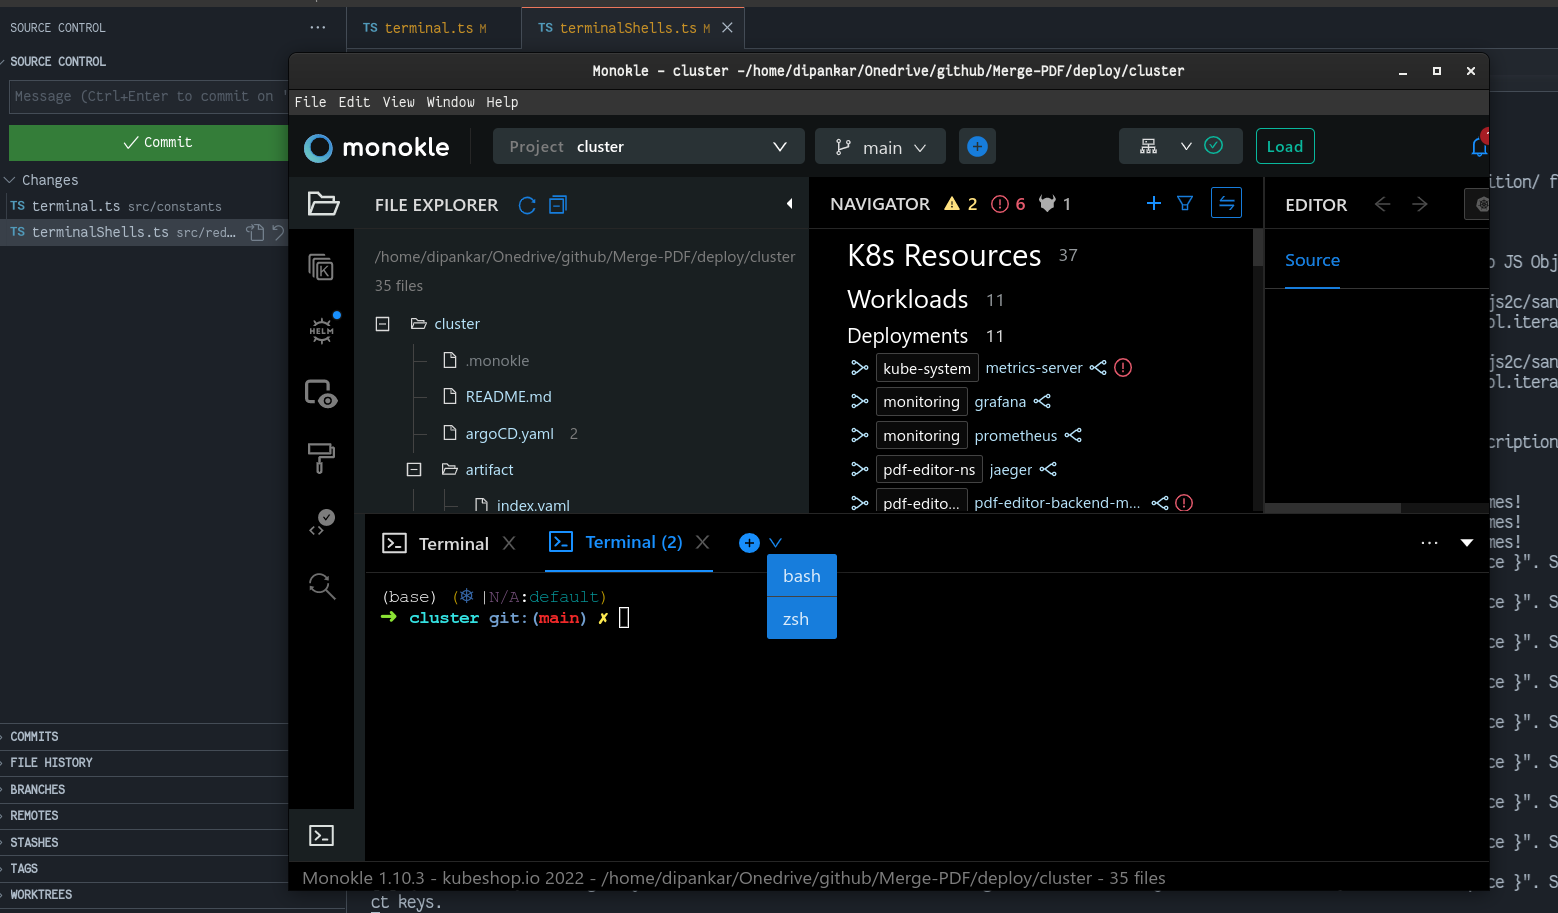Image resolution: width=1558 pixels, height=913 pixels.
Task: Collapse the artifact folder in file tree
Action: pos(414,469)
